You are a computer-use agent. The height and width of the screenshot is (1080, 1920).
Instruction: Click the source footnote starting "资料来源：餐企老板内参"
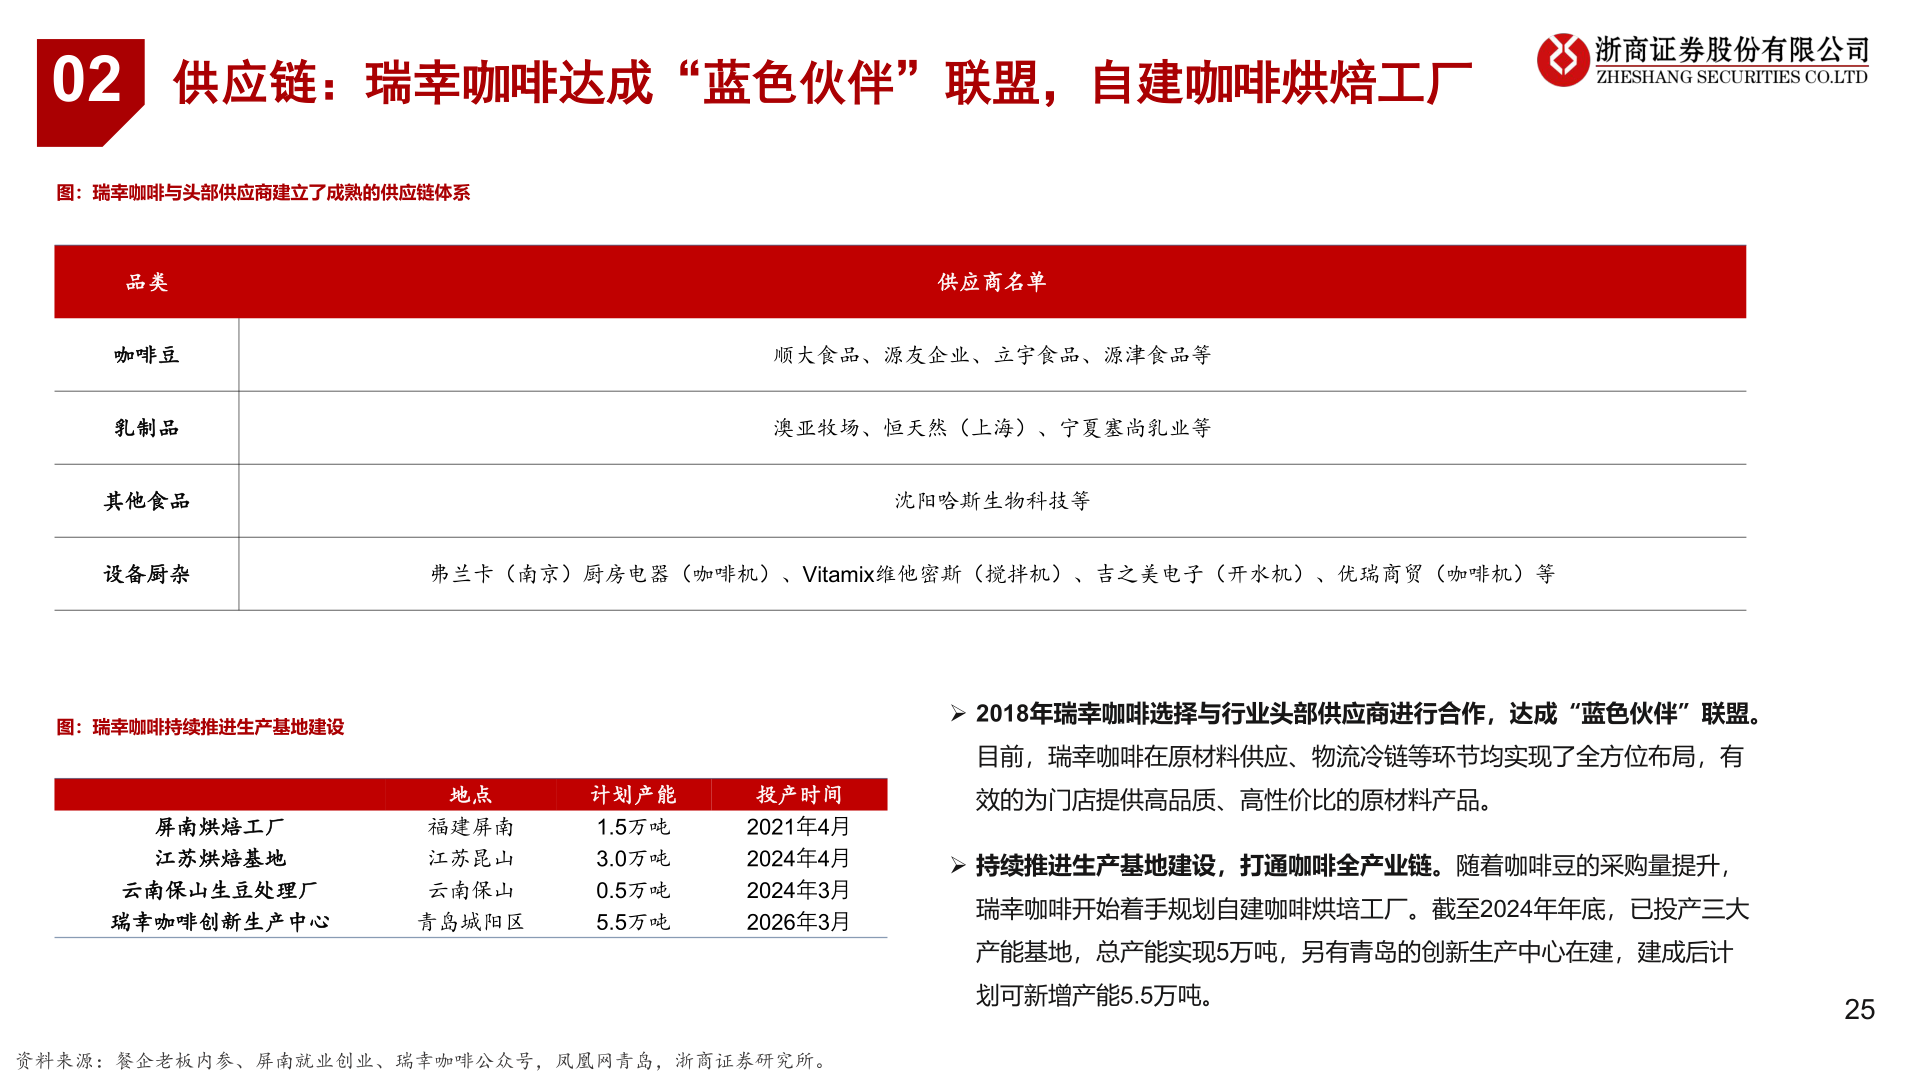coord(422,1061)
